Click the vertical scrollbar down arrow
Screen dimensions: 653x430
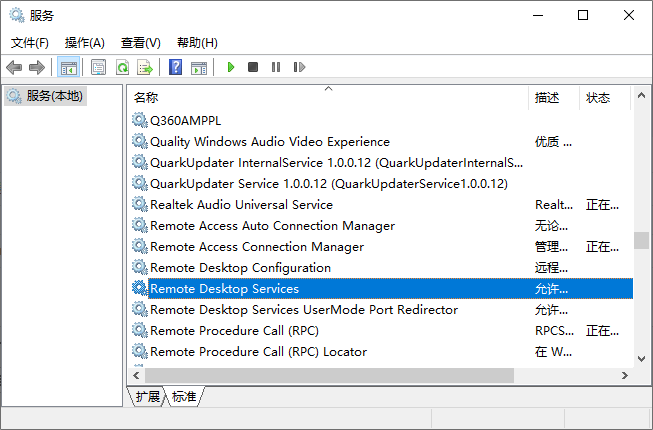point(641,358)
